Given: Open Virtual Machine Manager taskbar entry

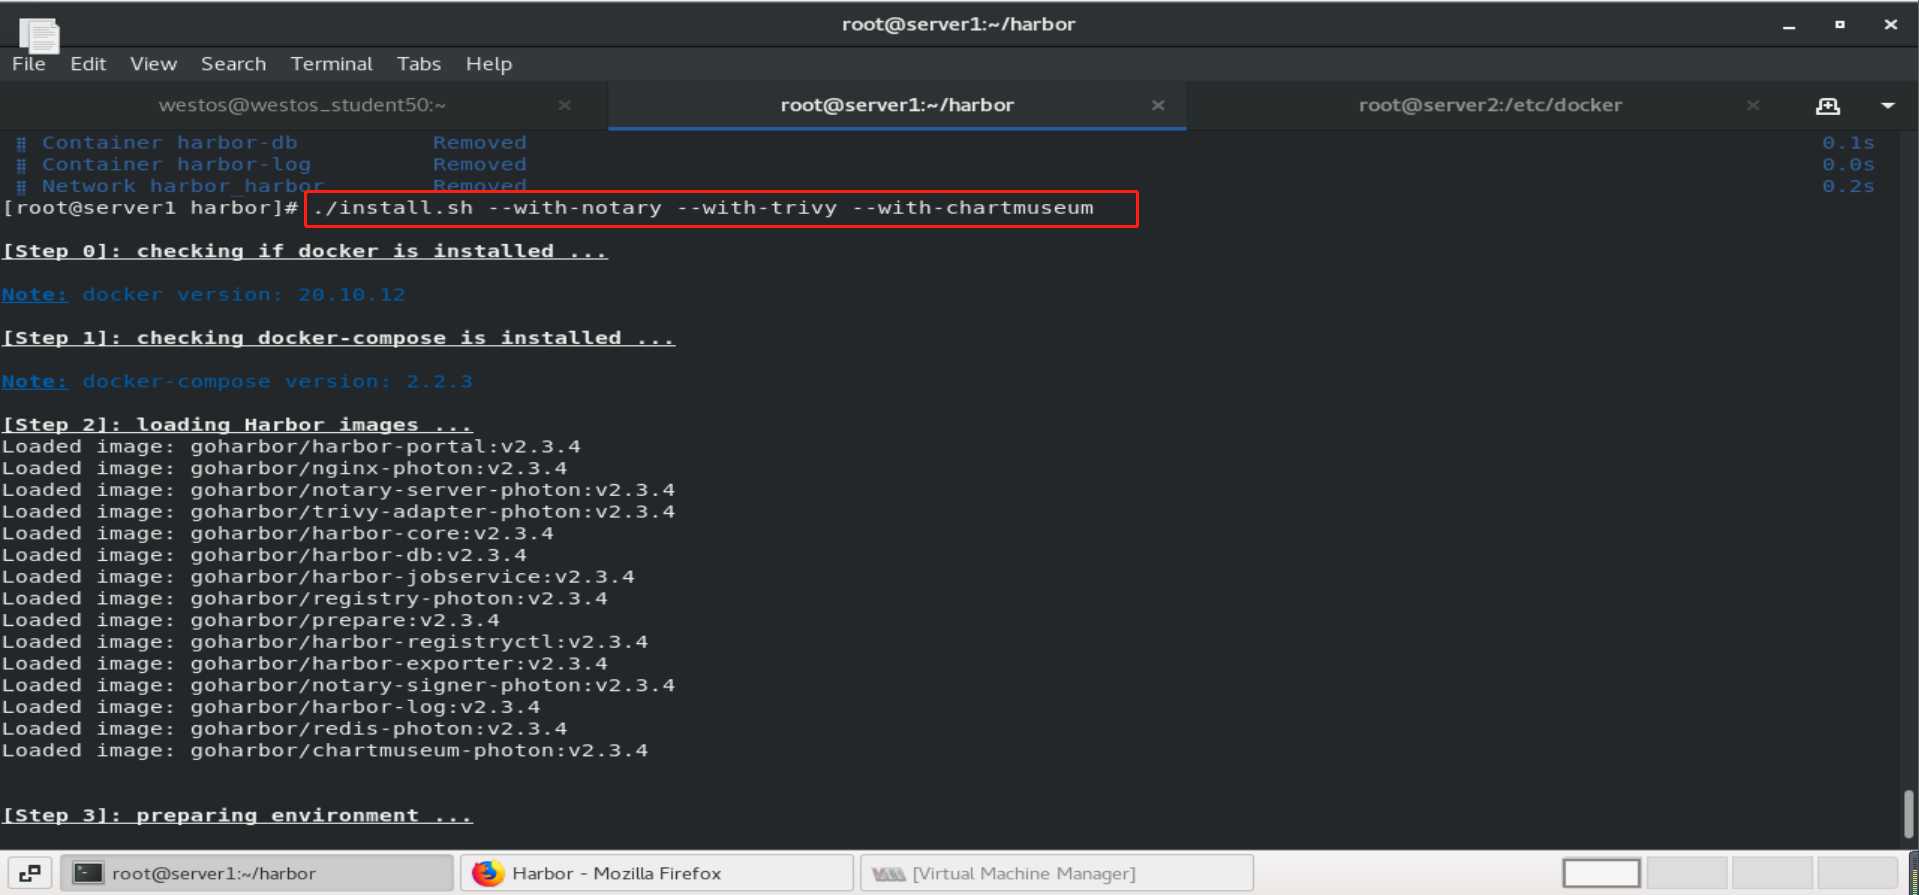Looking at the screenshot, I should point(1057,873).
